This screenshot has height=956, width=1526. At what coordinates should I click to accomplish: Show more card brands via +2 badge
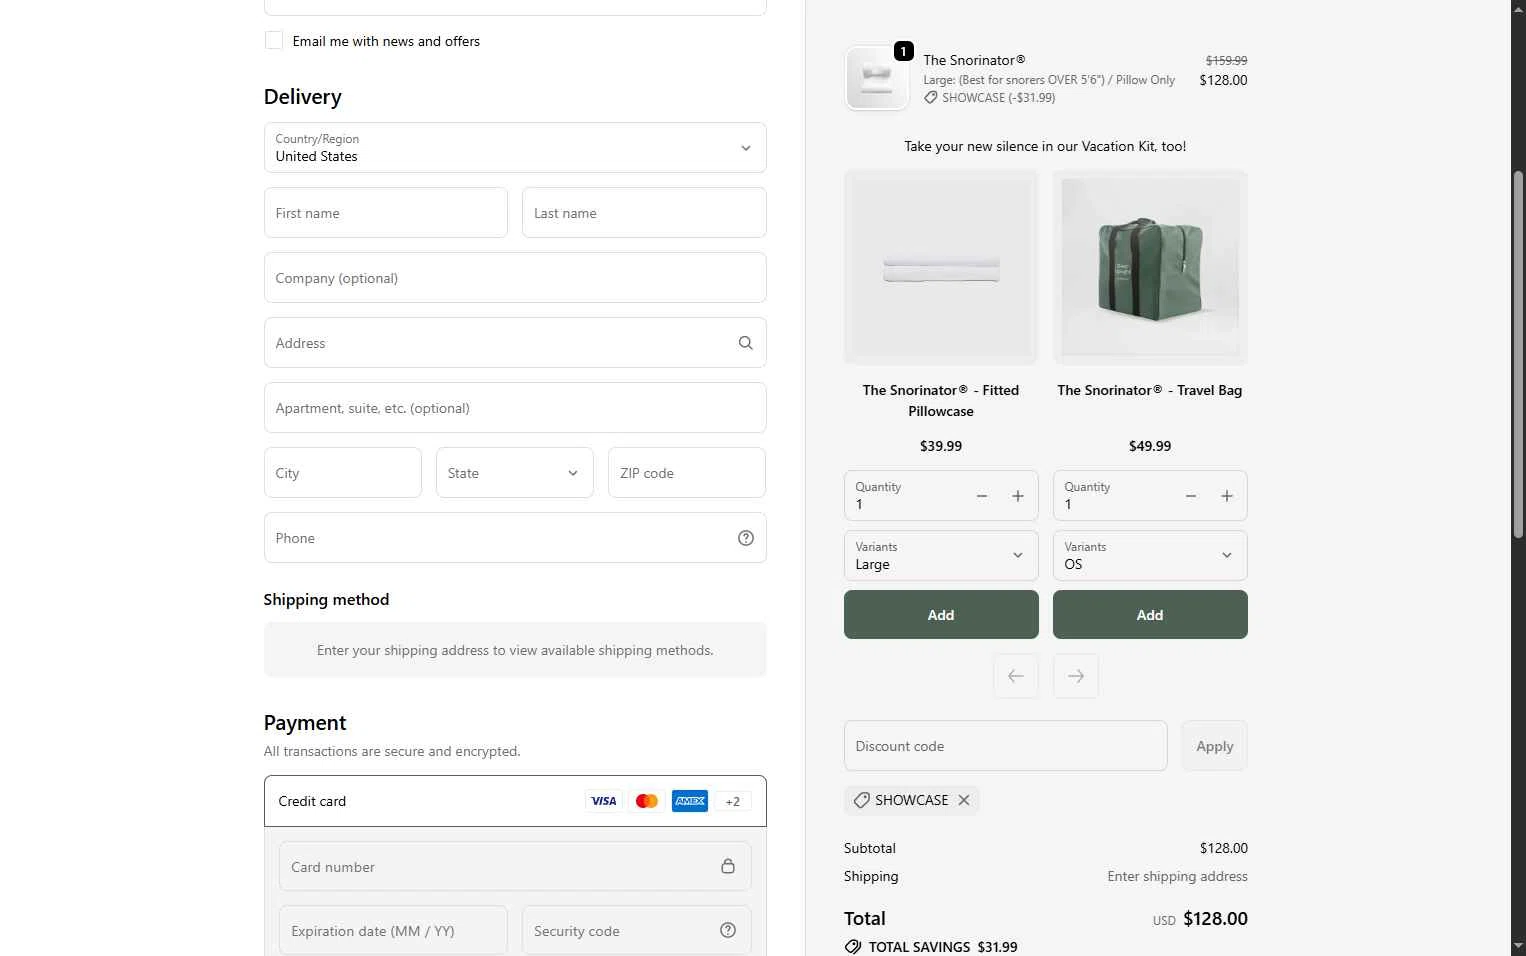click(x=733, y=801)
